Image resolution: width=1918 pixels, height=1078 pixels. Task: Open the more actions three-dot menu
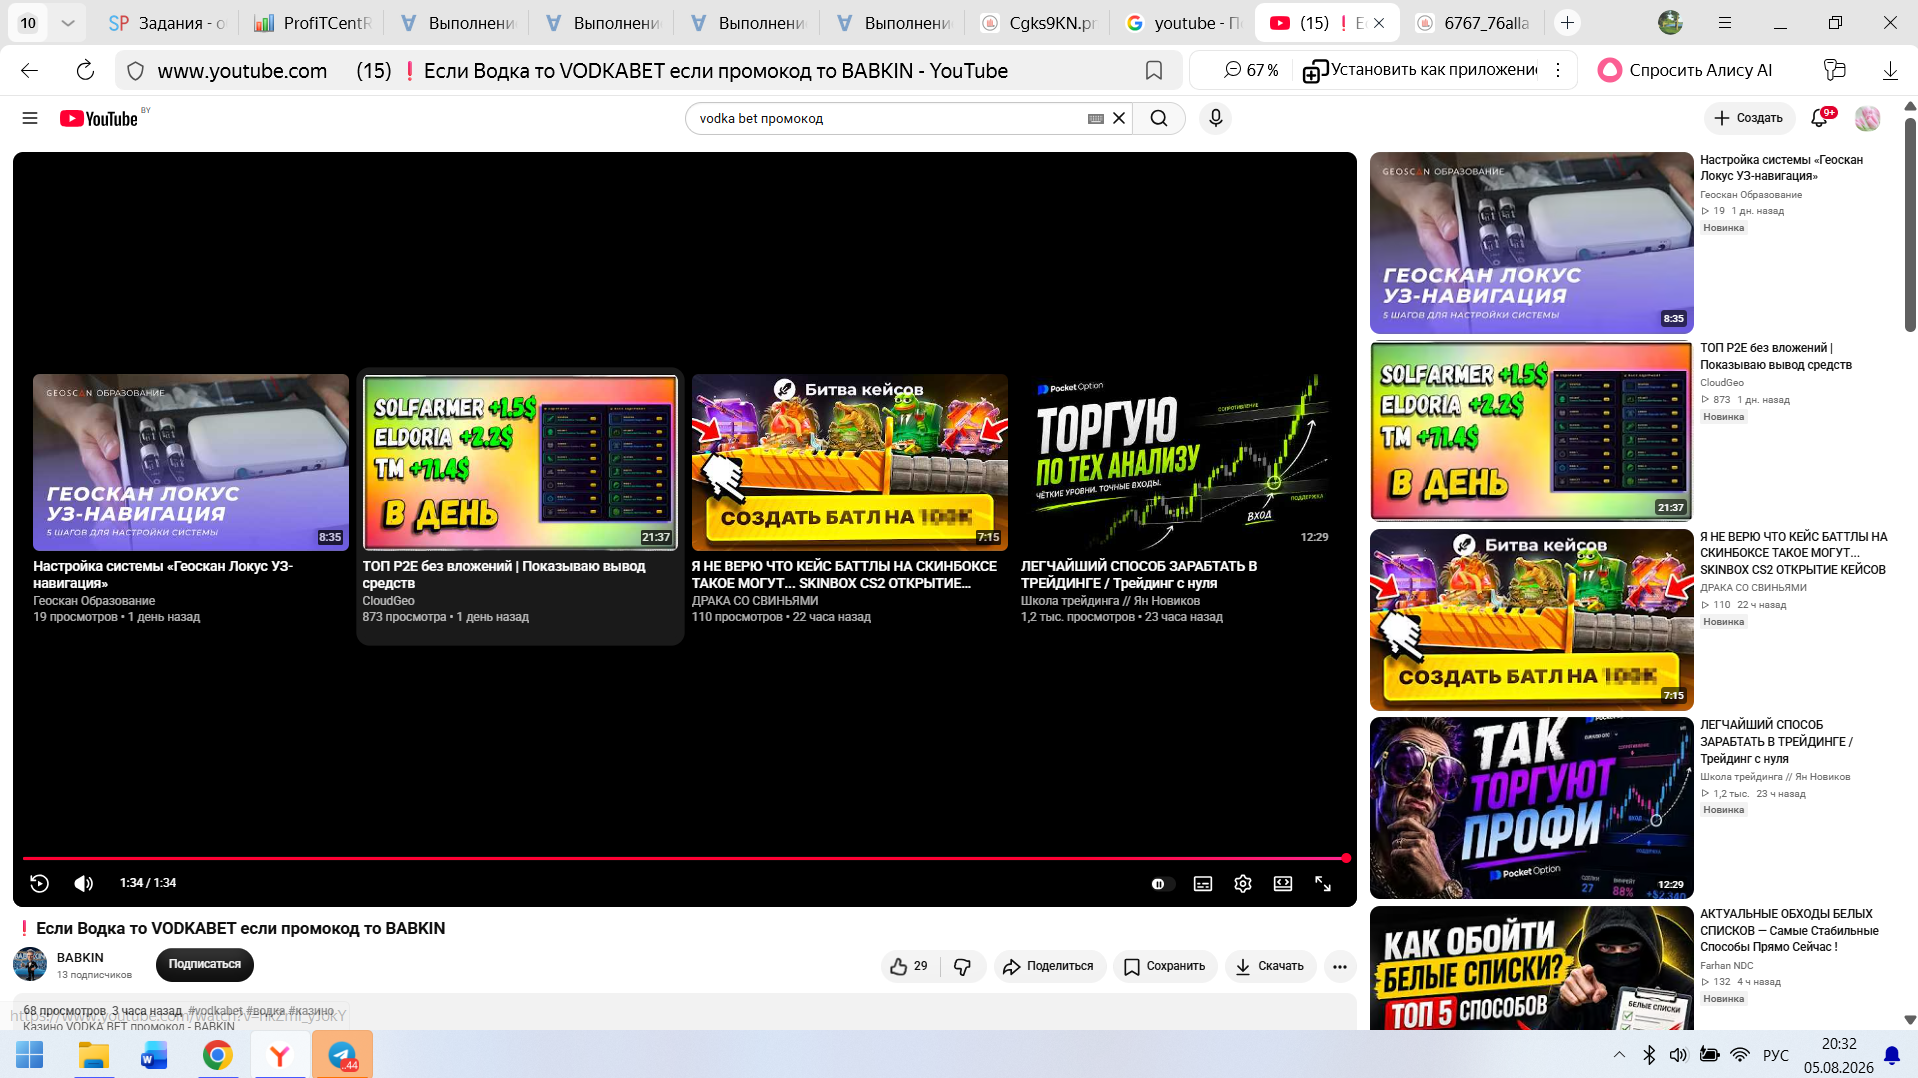pos(1340,966)
